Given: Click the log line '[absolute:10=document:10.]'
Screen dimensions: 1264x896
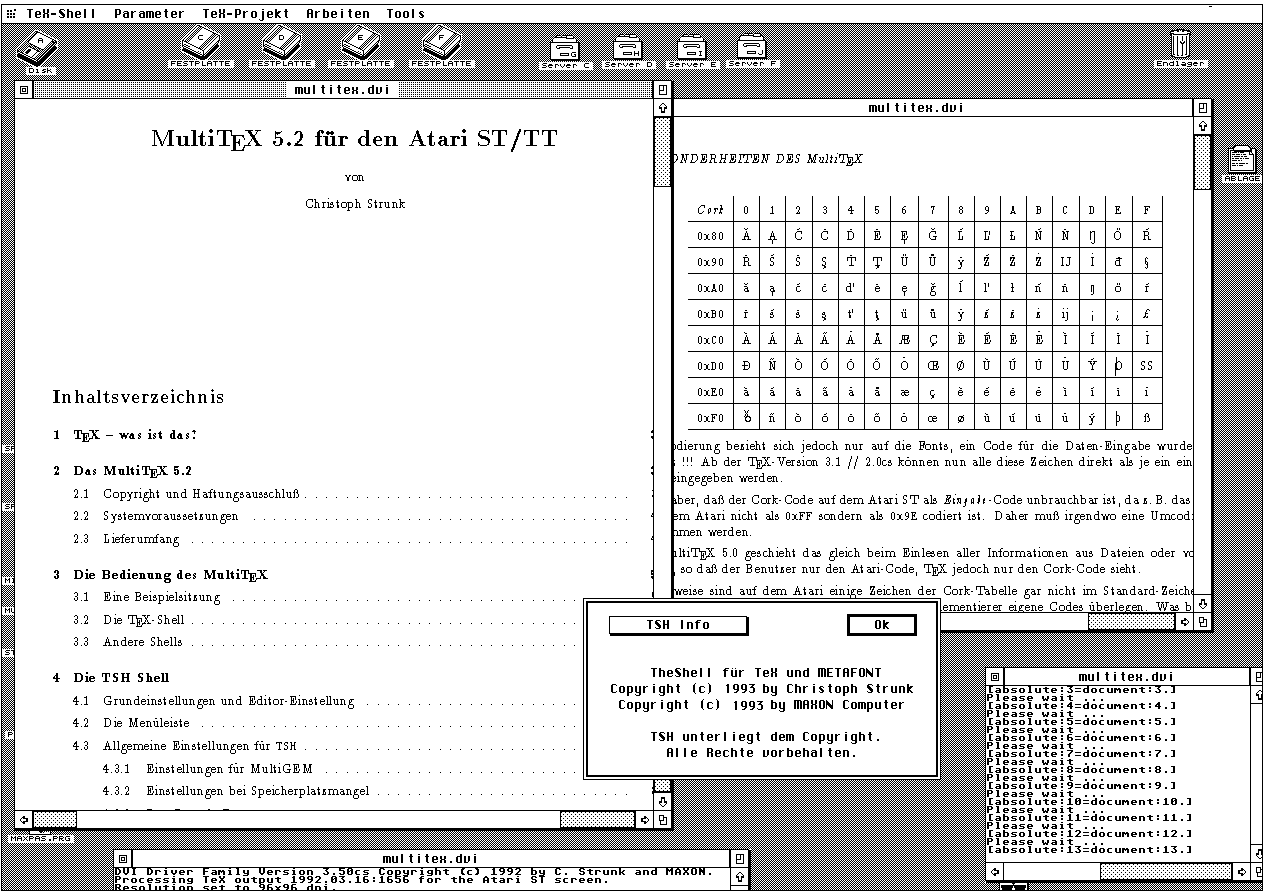Looking at the screenshot, I should 1089,801.
